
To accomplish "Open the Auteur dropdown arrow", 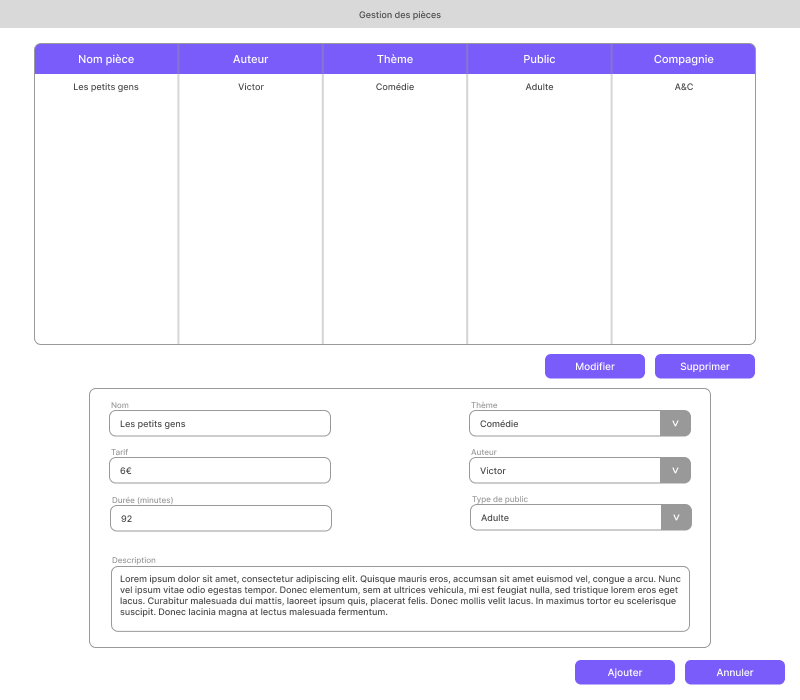I will pos(675,470).
